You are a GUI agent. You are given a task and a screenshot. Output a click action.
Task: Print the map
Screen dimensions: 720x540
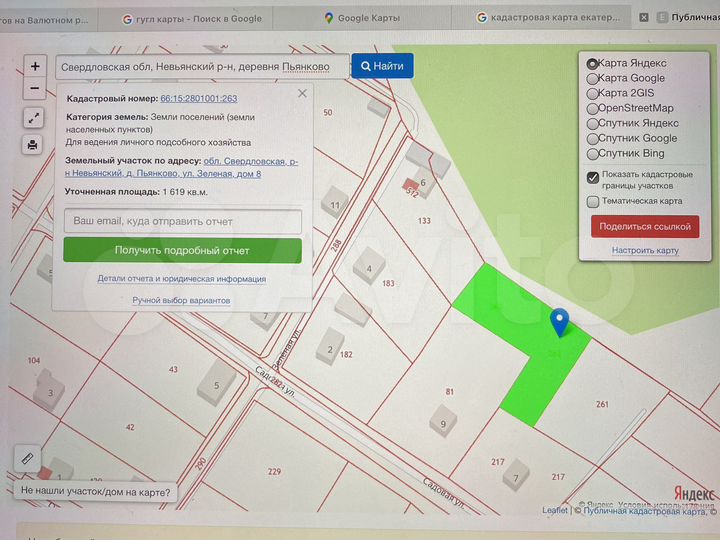click(35, 145)
